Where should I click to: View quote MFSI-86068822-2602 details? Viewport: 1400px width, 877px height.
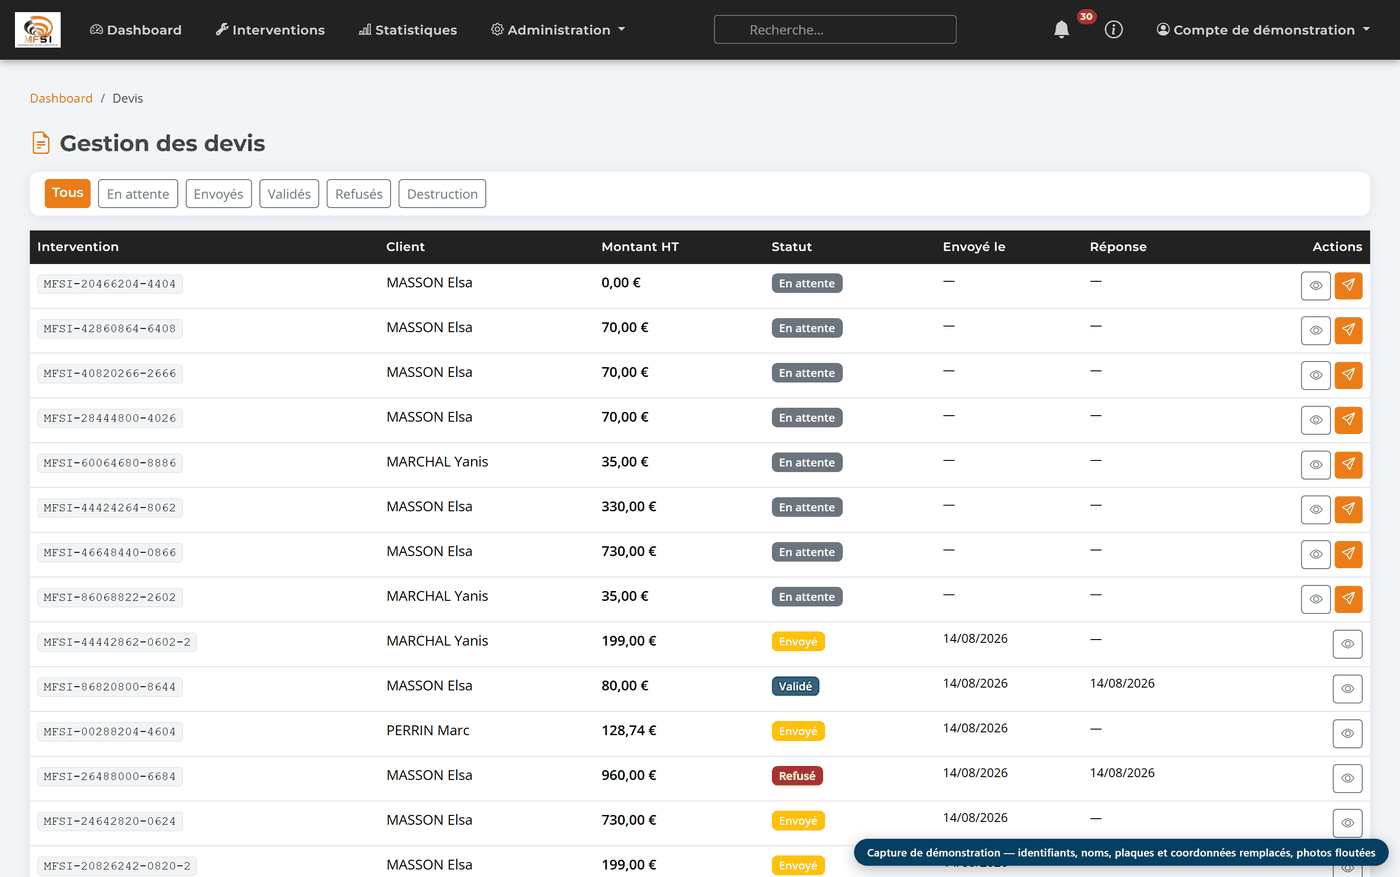(1316, 599)
